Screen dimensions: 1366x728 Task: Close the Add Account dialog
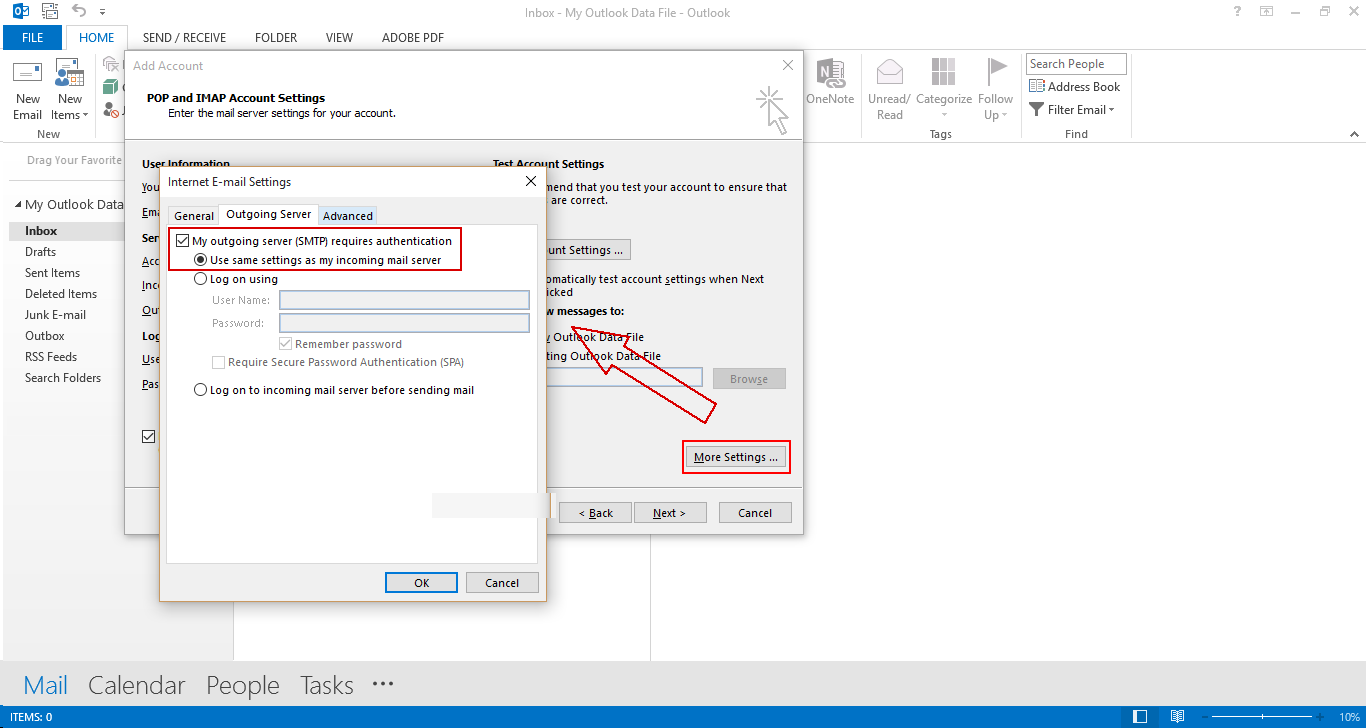788,65
